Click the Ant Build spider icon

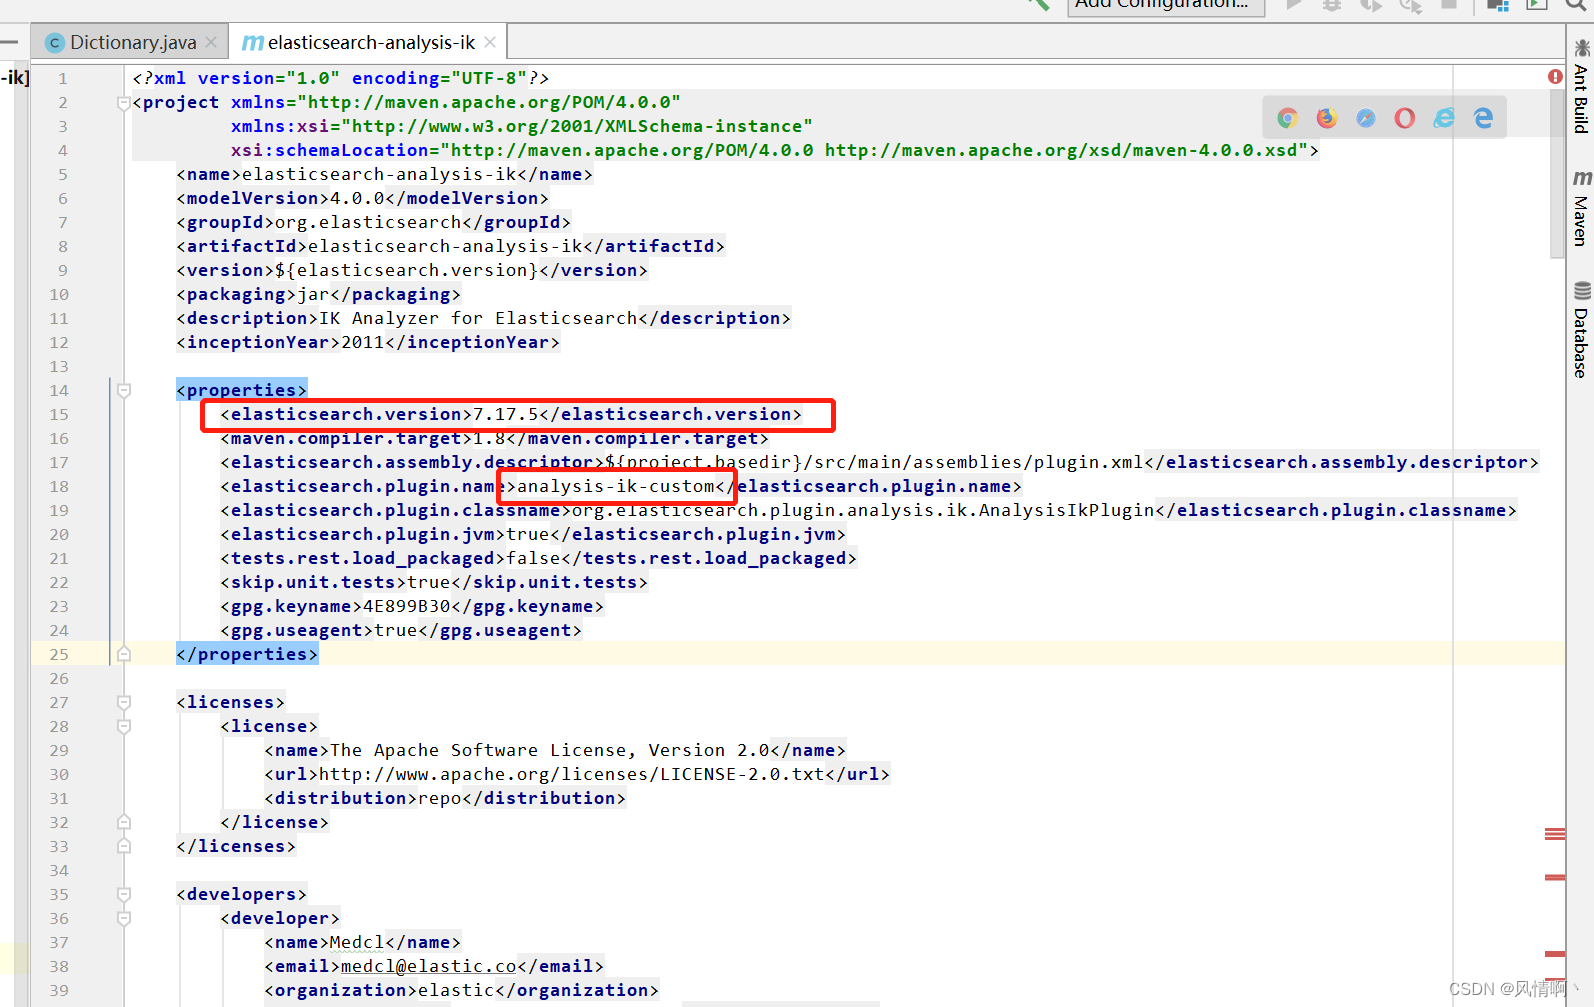(x=1581, y=48)
